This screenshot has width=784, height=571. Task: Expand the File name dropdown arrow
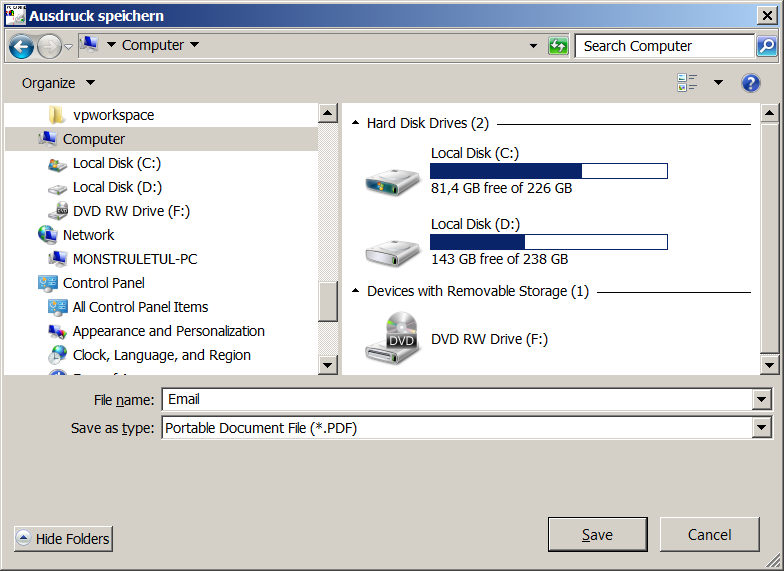coord(762,400)
